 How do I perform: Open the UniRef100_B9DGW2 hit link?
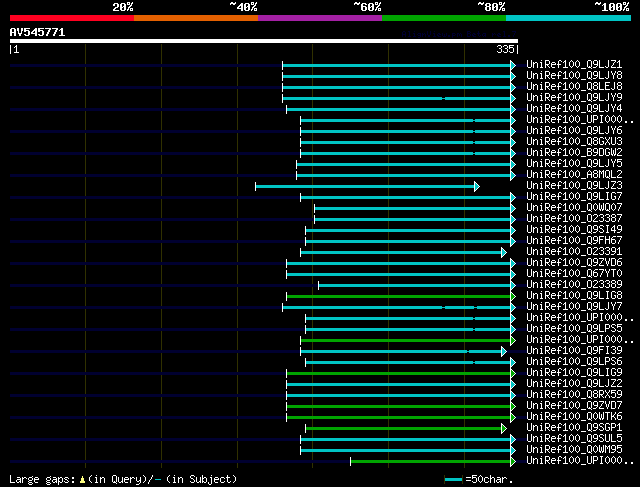[573, 153]
